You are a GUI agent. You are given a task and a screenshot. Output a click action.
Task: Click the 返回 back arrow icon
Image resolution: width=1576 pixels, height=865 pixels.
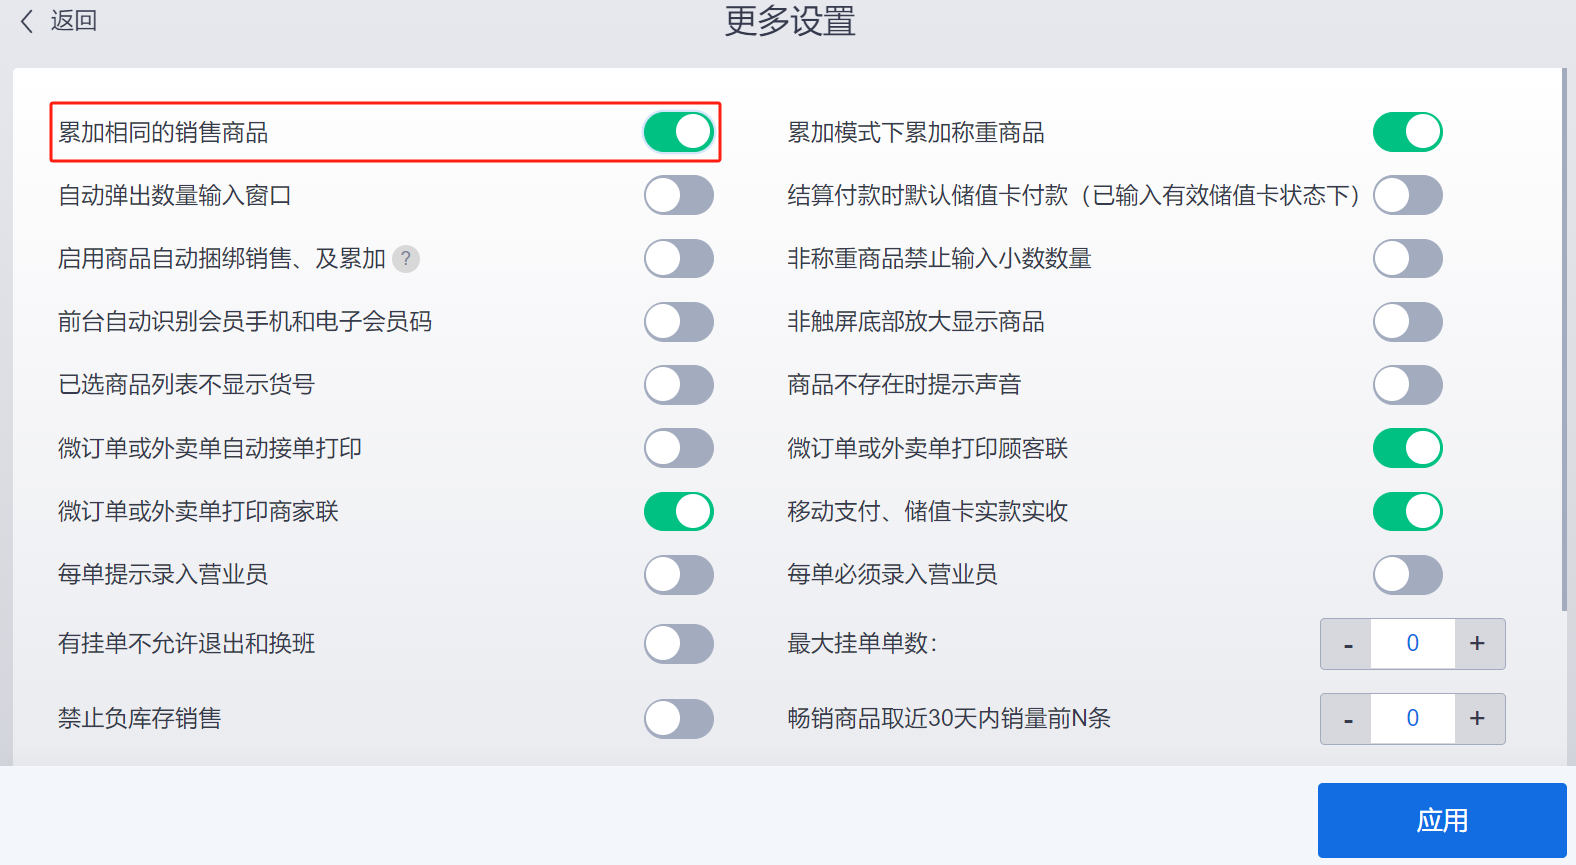click(27, 21)
